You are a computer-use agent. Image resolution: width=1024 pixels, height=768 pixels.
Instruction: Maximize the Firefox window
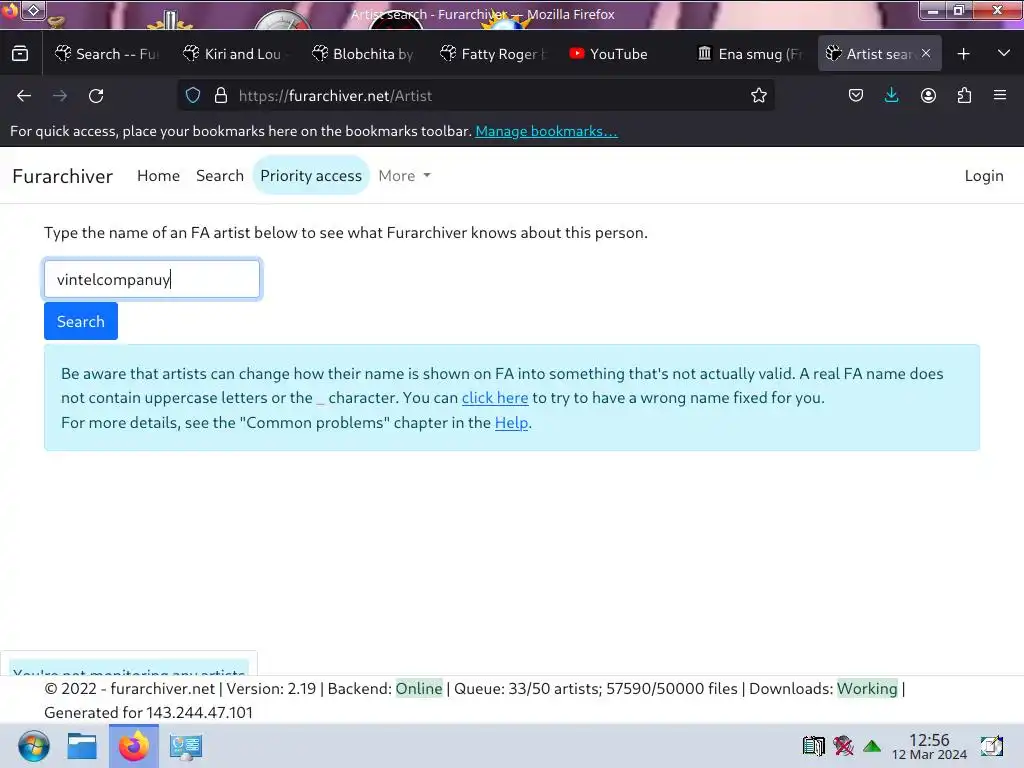pos(959,10)
